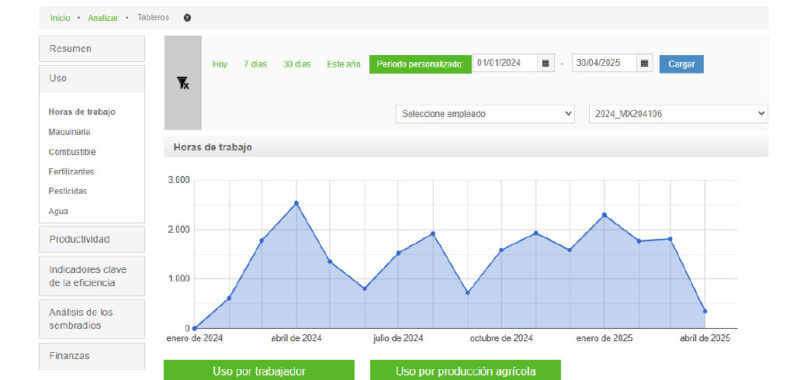Select the 7 días period filter

coord(255,64)
